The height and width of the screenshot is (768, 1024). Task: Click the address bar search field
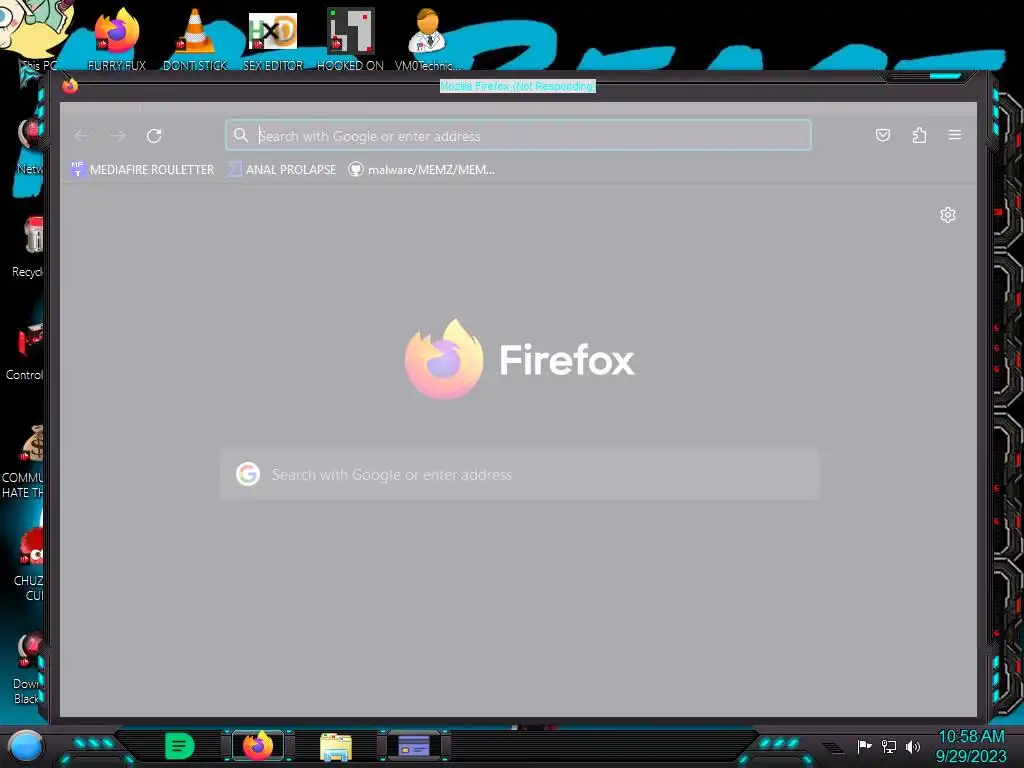pyautogui.click(x=519, y=135)
